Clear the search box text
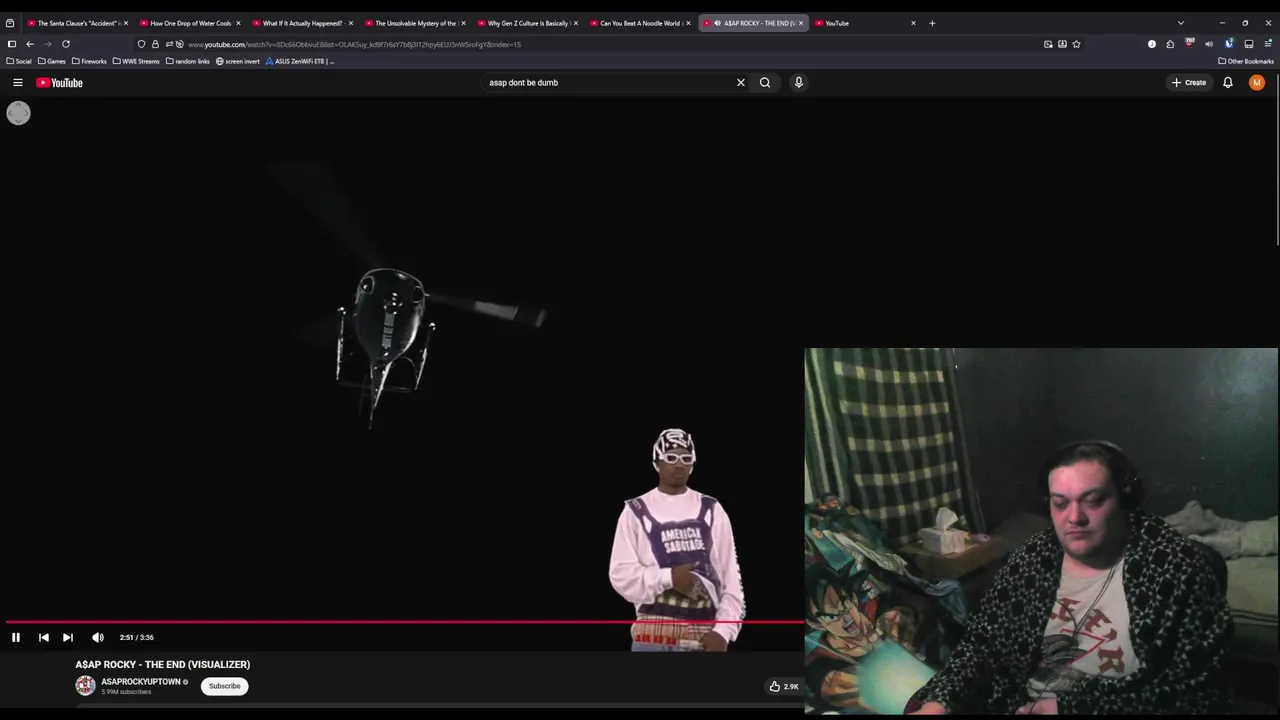Viewport: 1280px width, 720px height. [x=741, y=83]
